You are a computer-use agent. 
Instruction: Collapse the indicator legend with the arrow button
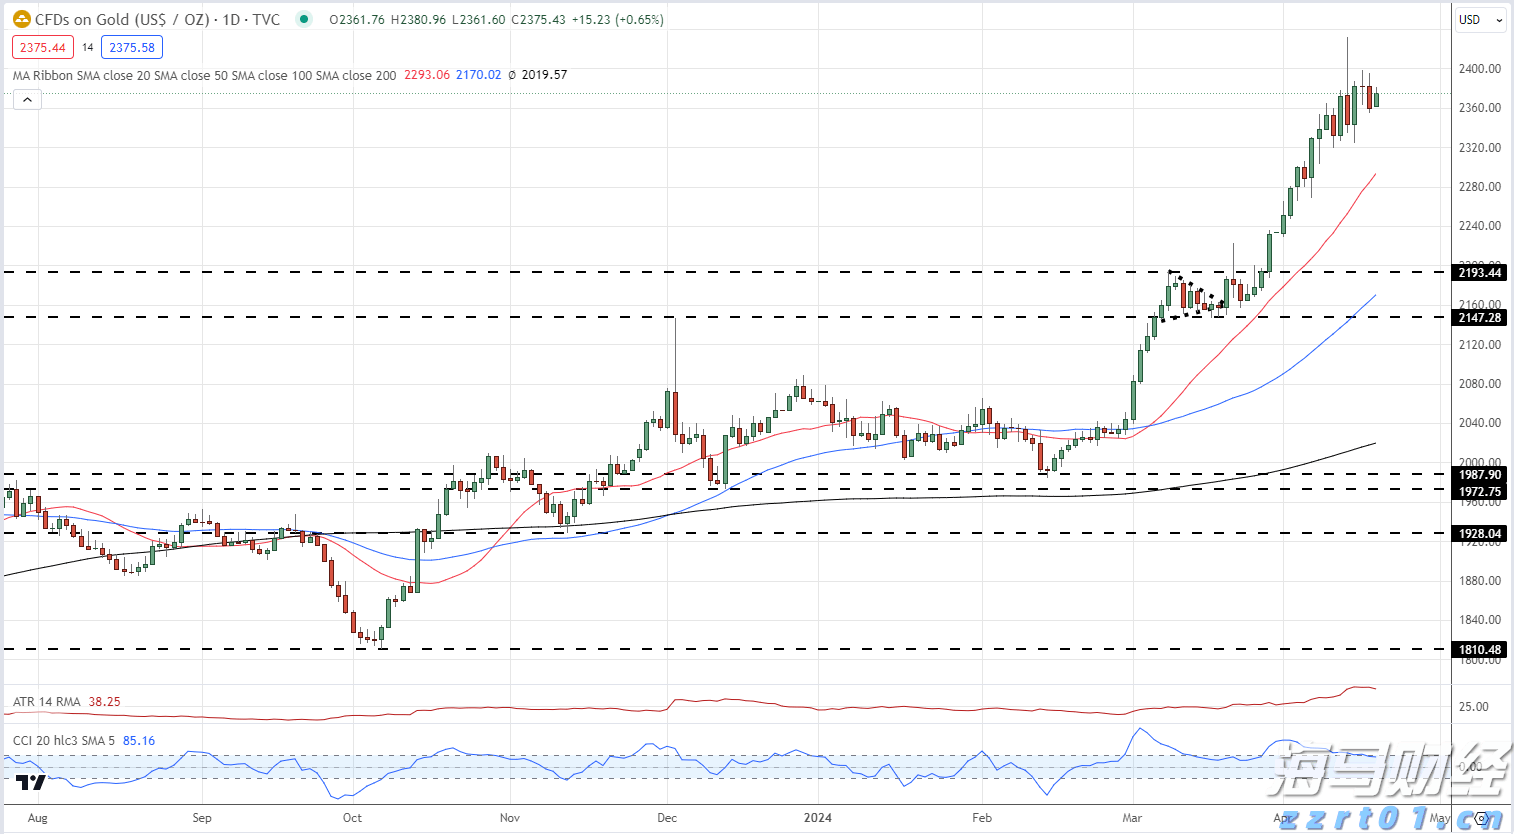click(x=27, y=99)
